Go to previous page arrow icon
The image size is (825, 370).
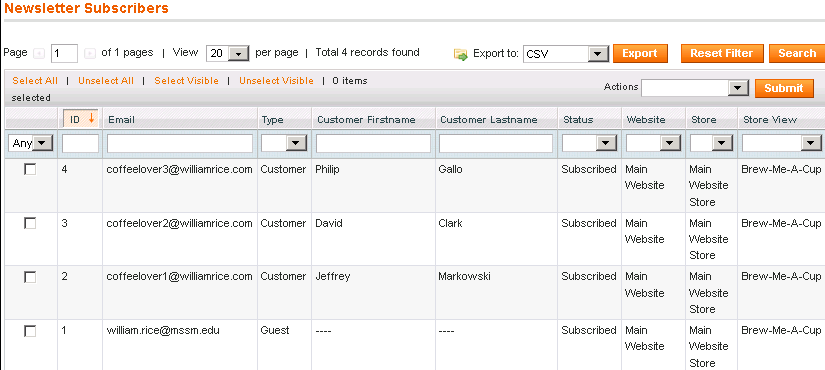coord(39,53)
